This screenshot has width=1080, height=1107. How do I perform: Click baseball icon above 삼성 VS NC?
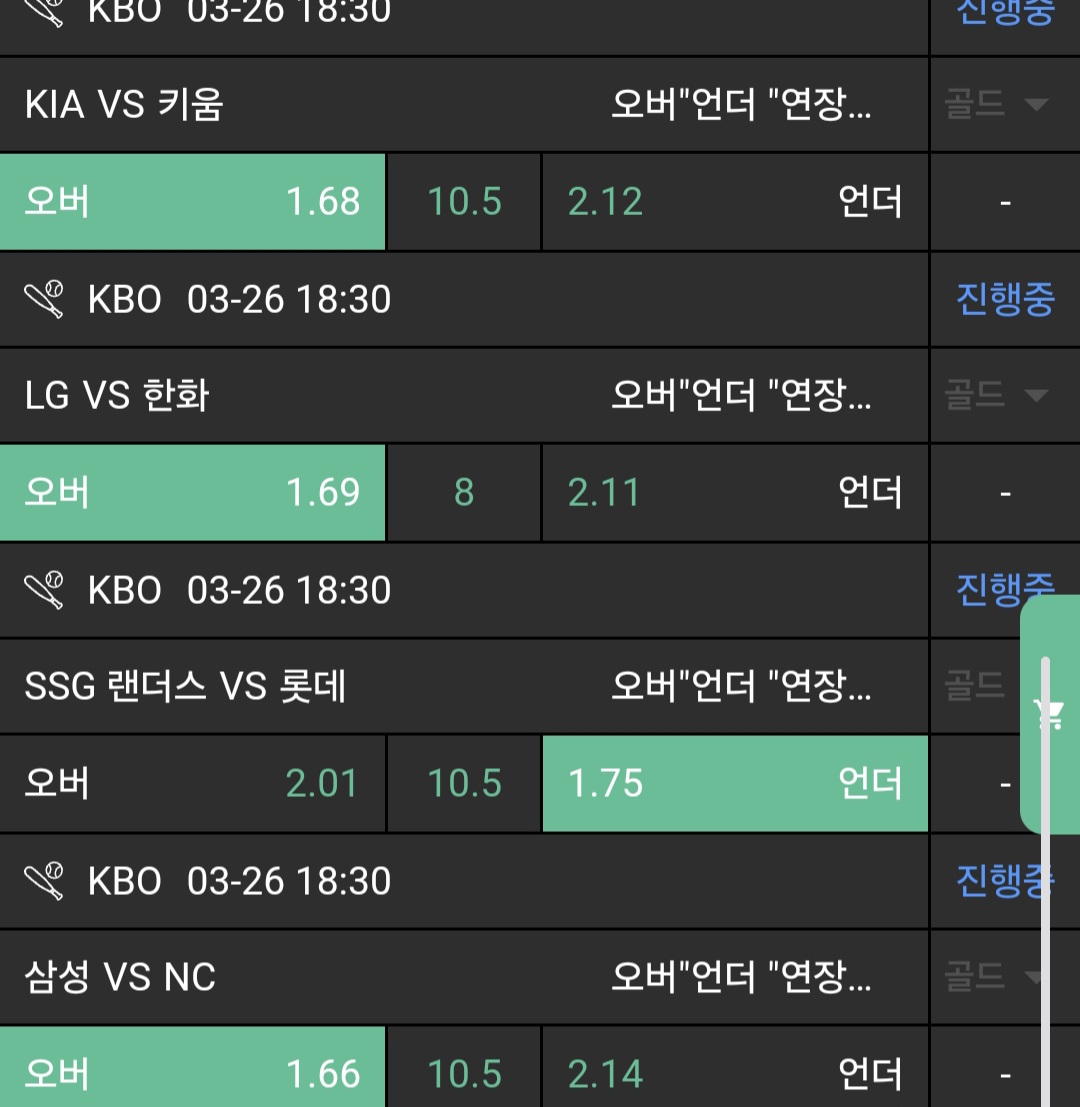44,881
